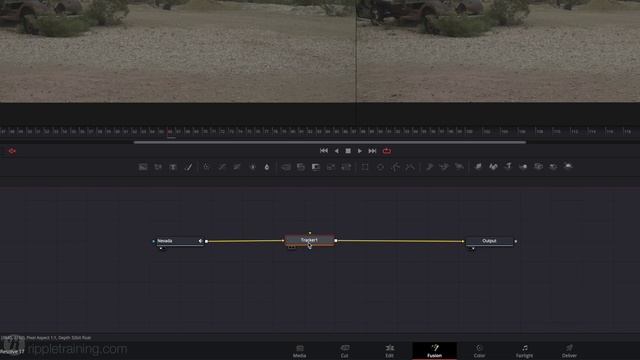
Task: Add a Renderer 3D node
Action: point(568,167)
